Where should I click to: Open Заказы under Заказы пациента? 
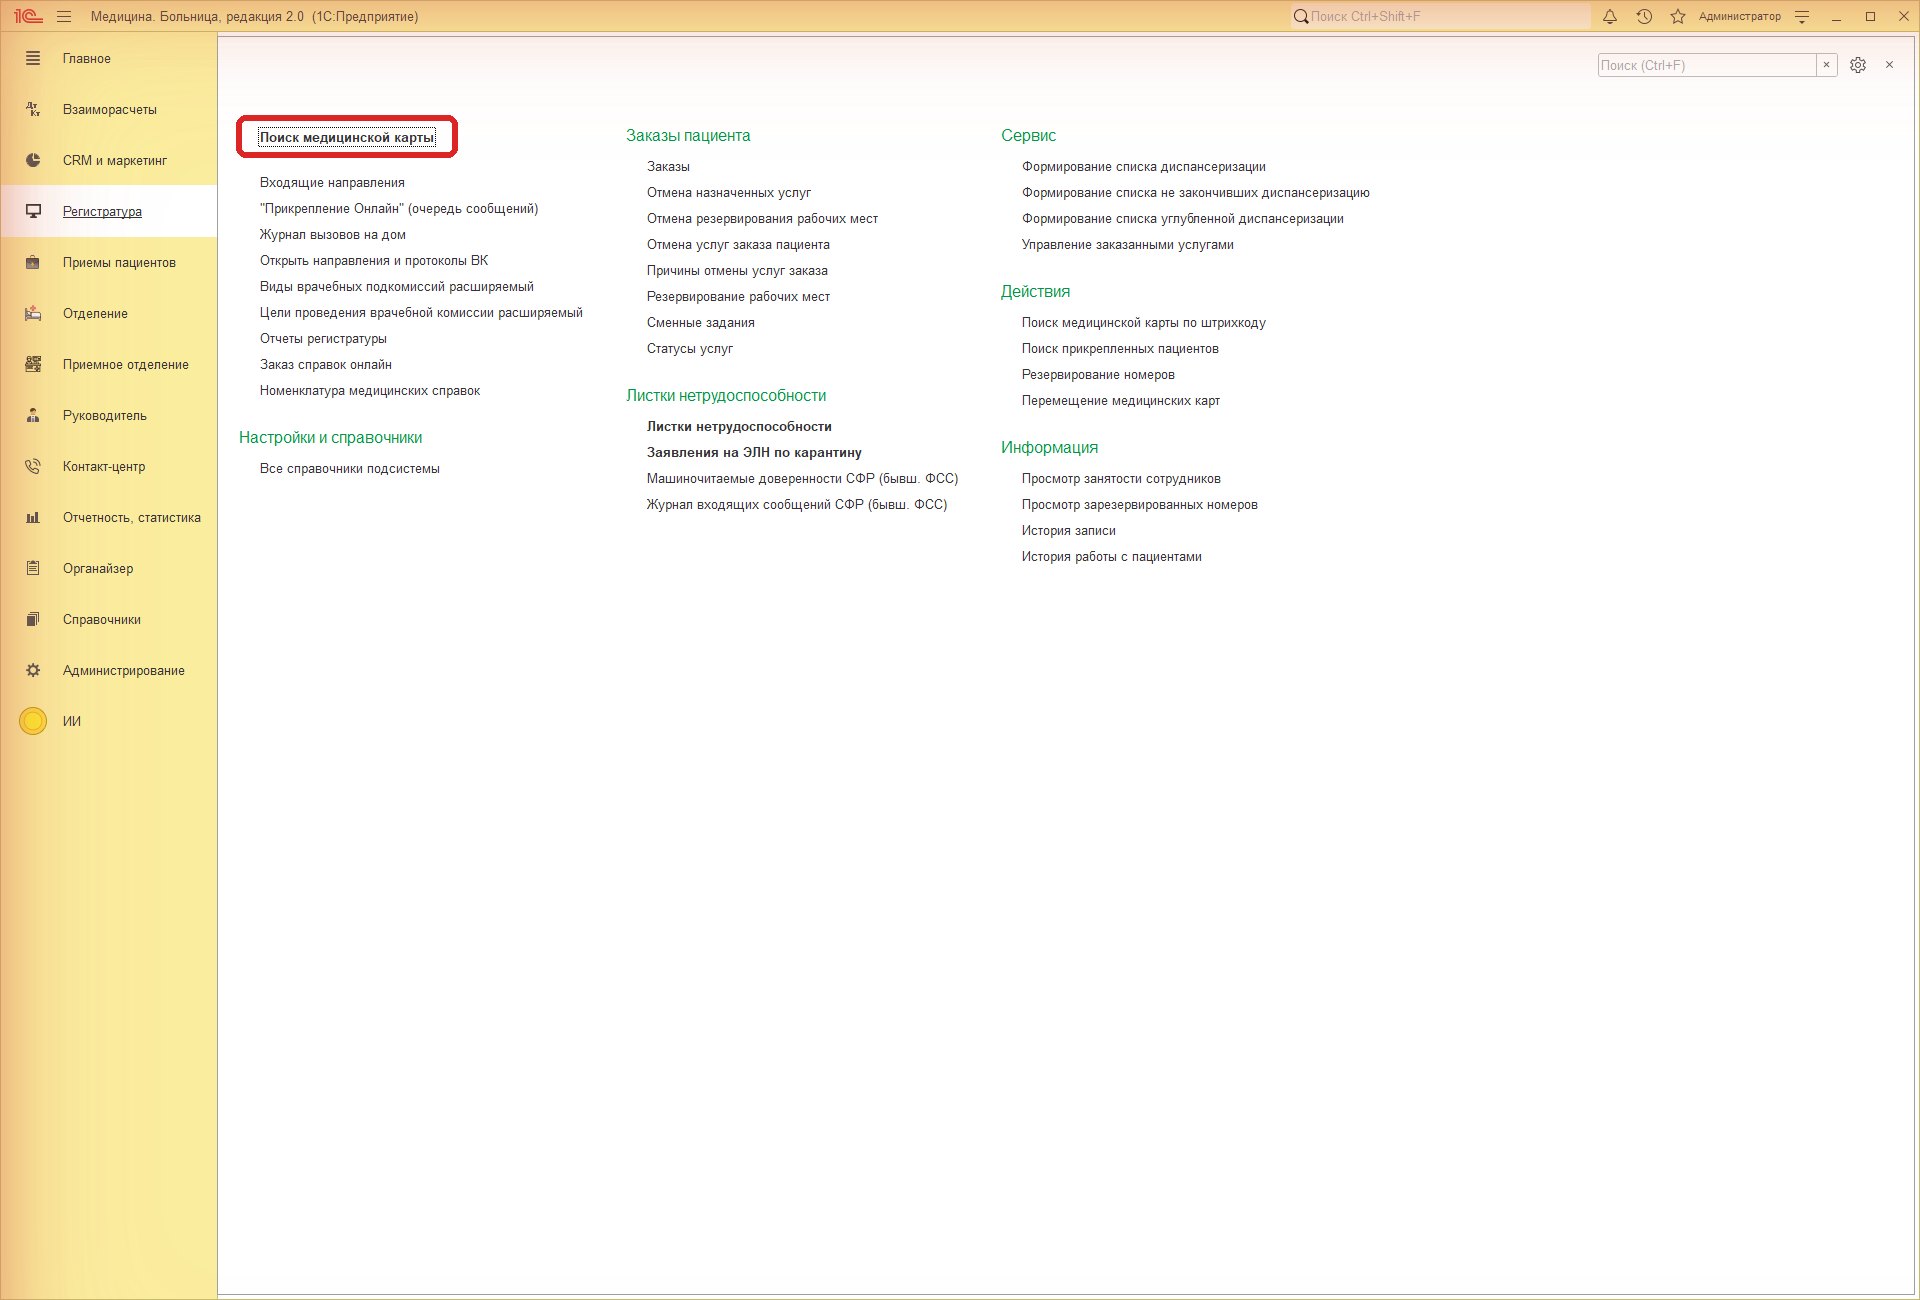click(668, 166)
